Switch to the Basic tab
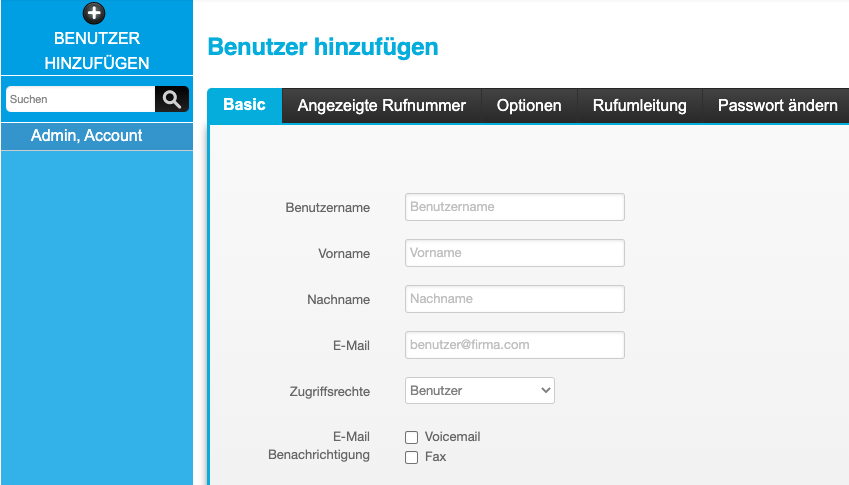The image size is (849, 485). tap(244, 105)
